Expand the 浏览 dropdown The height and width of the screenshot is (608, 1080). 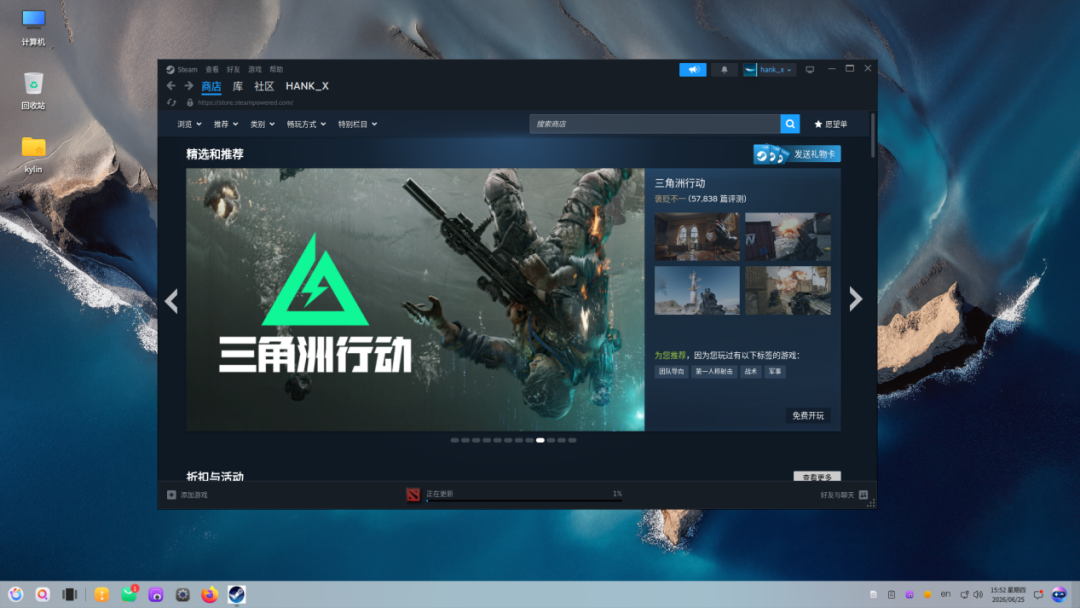click(189, 125)
